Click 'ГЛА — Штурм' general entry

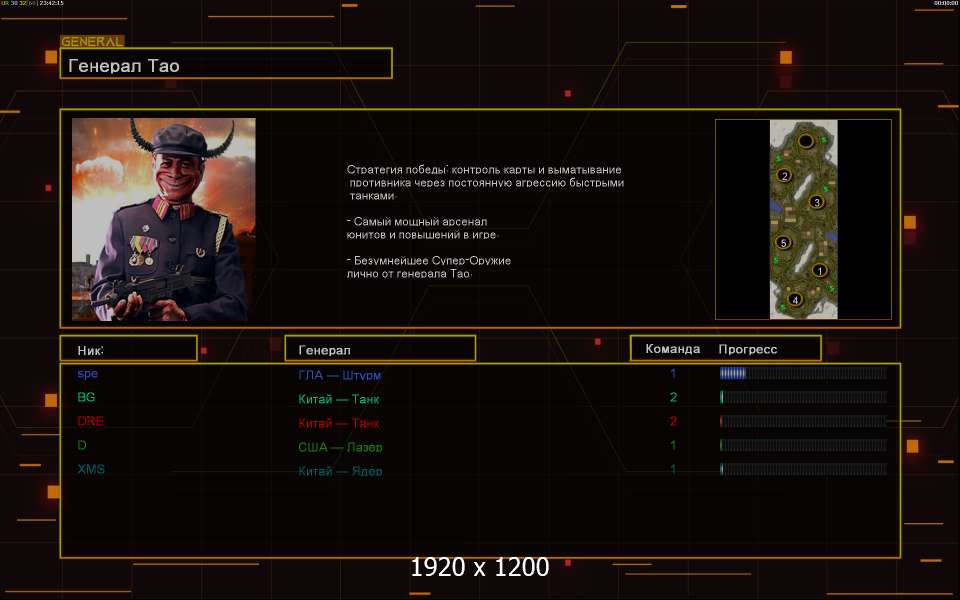[x=340, y=375]
